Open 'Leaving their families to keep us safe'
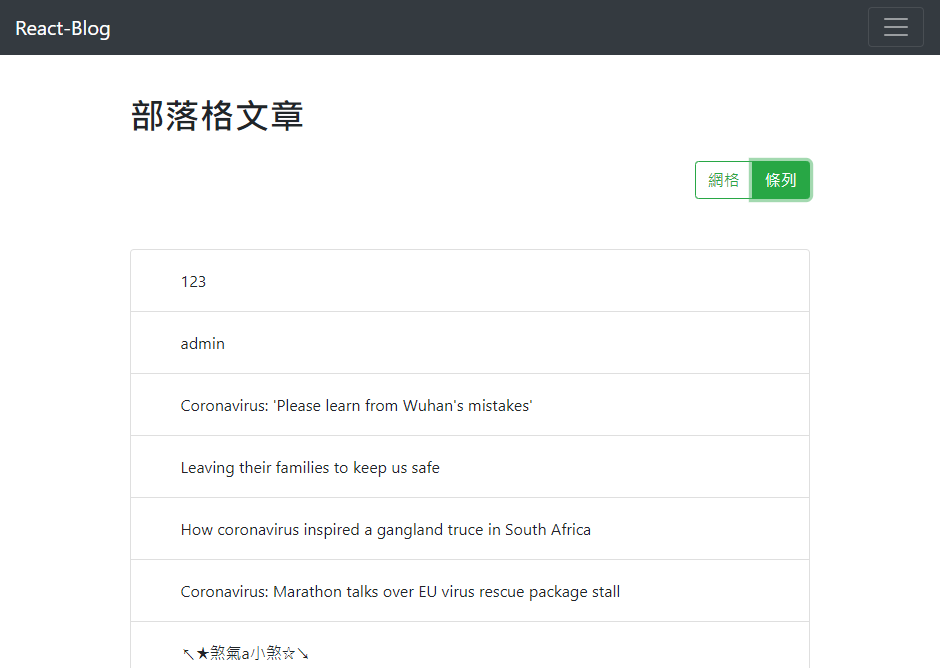 tap(470, 467)
